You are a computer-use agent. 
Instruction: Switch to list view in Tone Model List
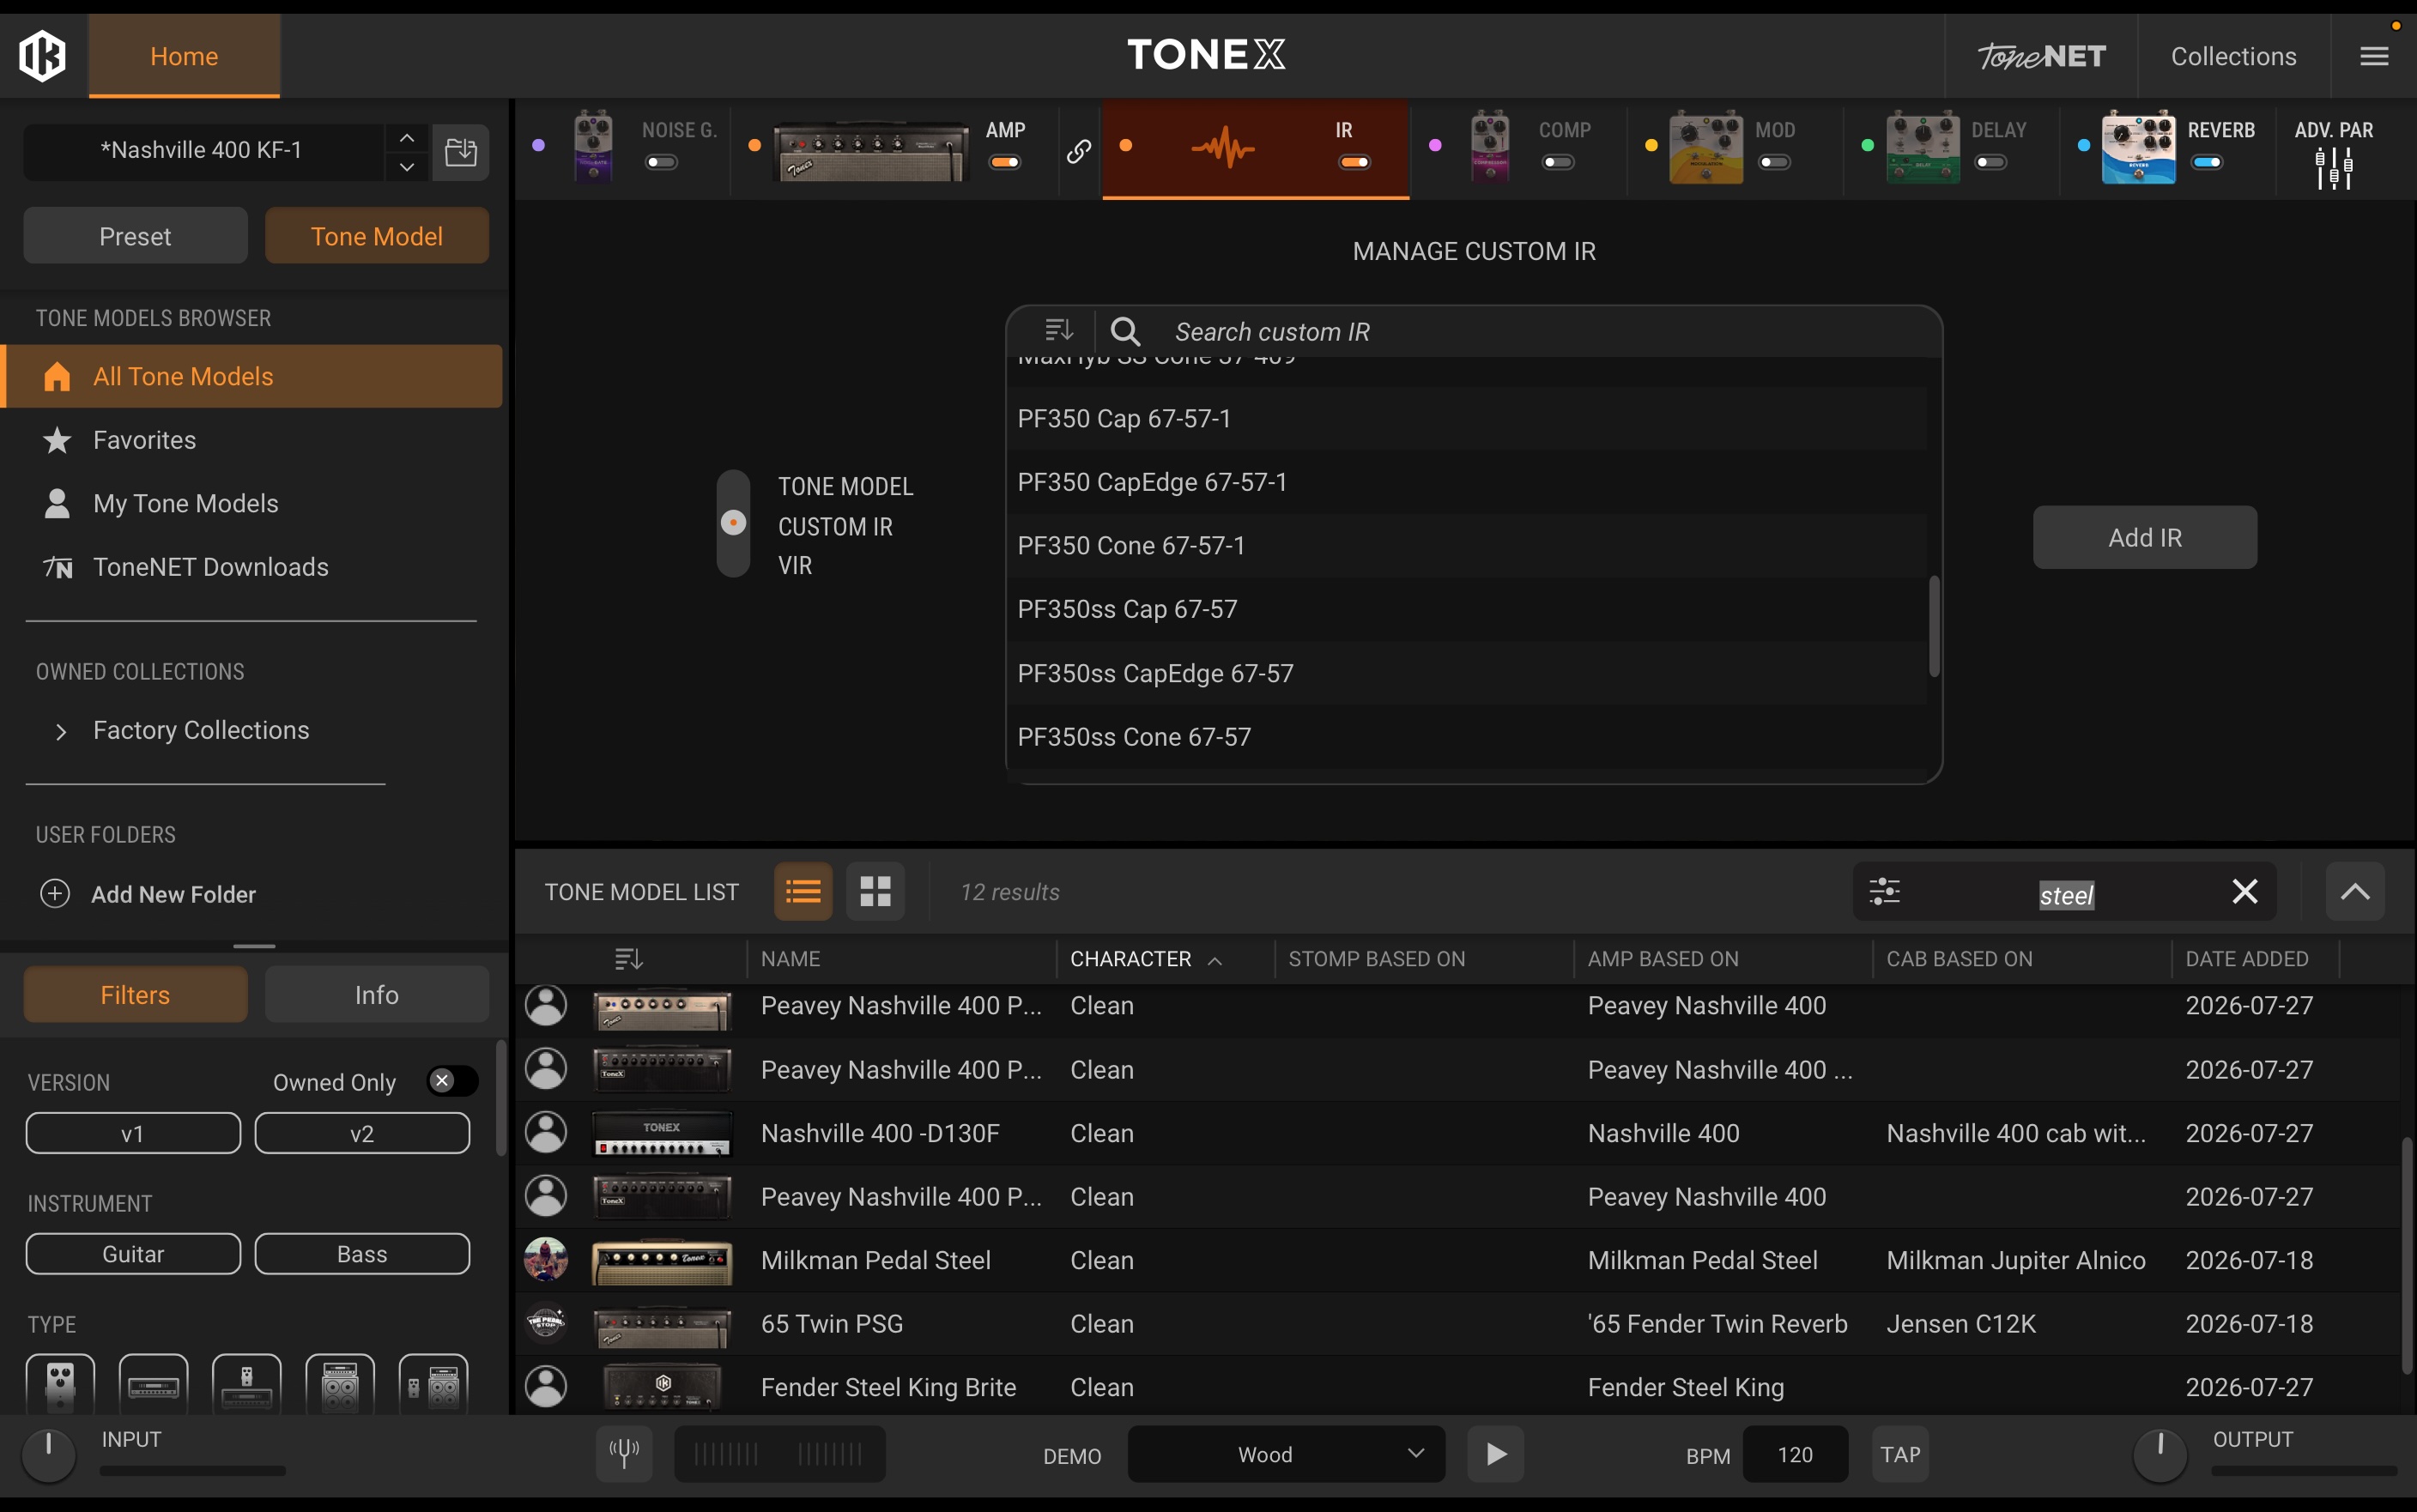point(803,891)
